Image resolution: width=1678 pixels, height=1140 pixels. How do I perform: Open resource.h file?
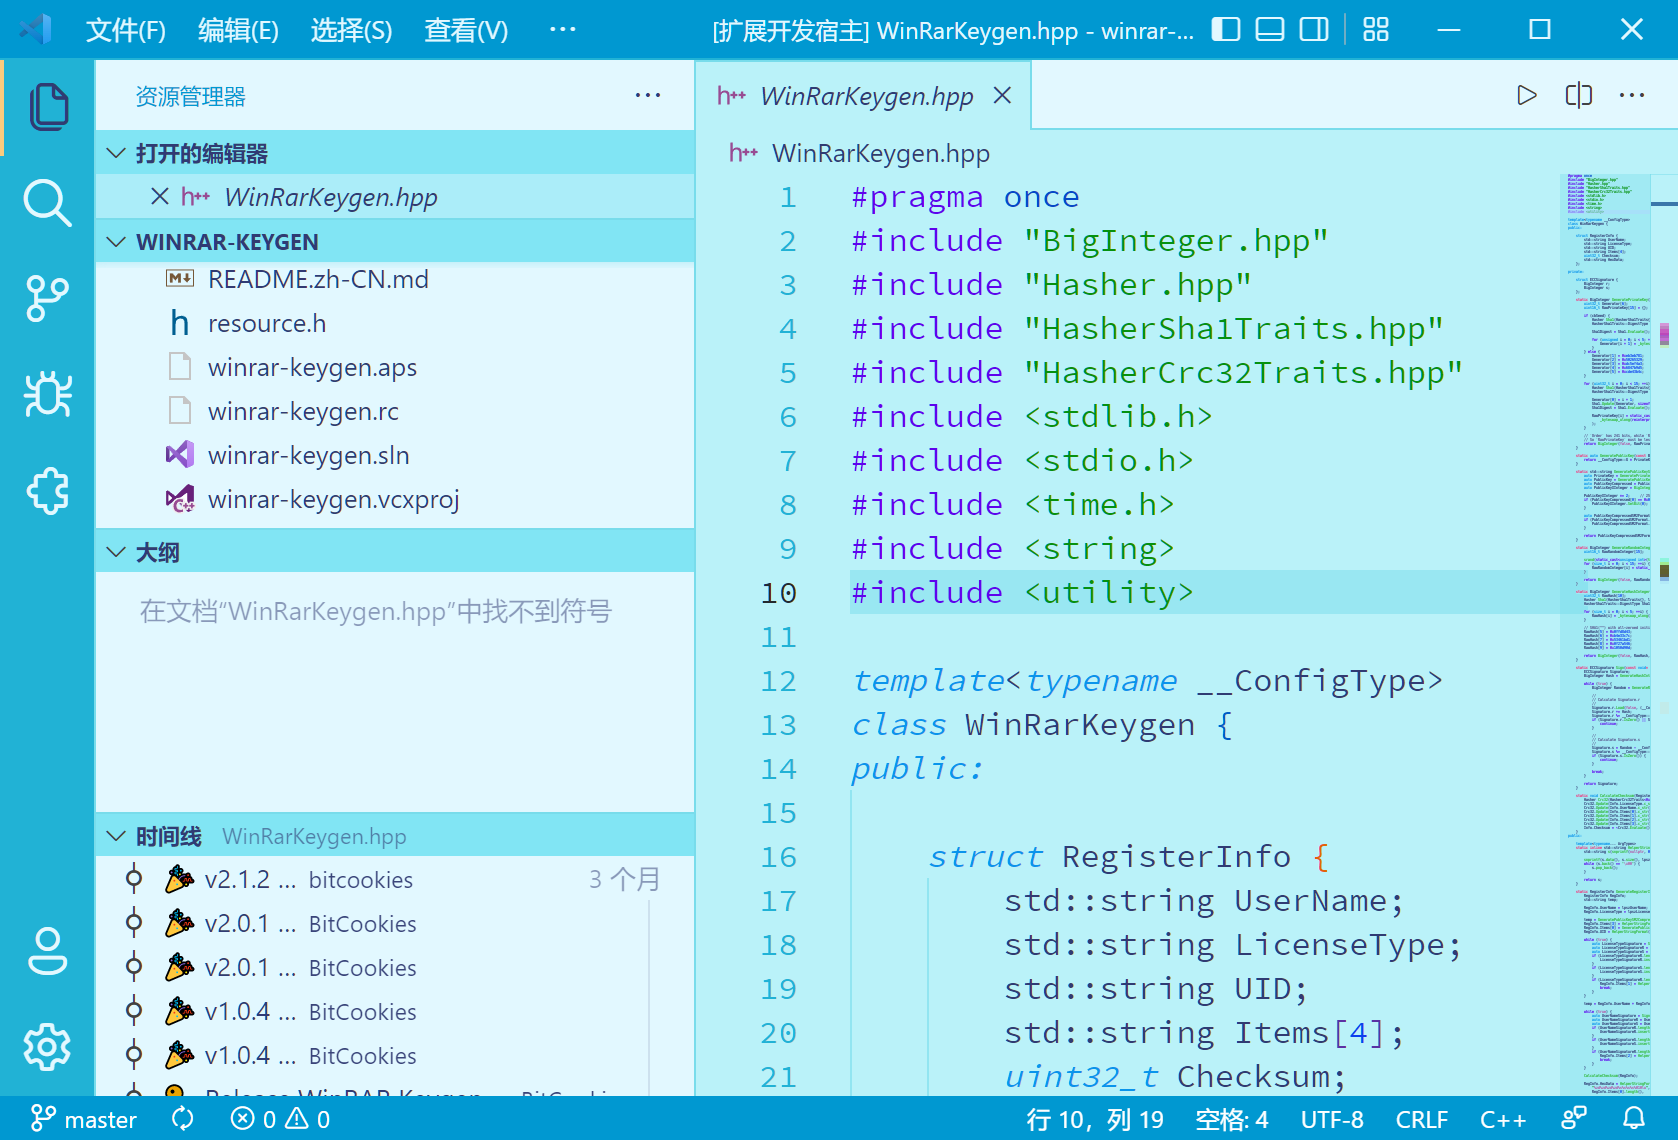[395, 323]
